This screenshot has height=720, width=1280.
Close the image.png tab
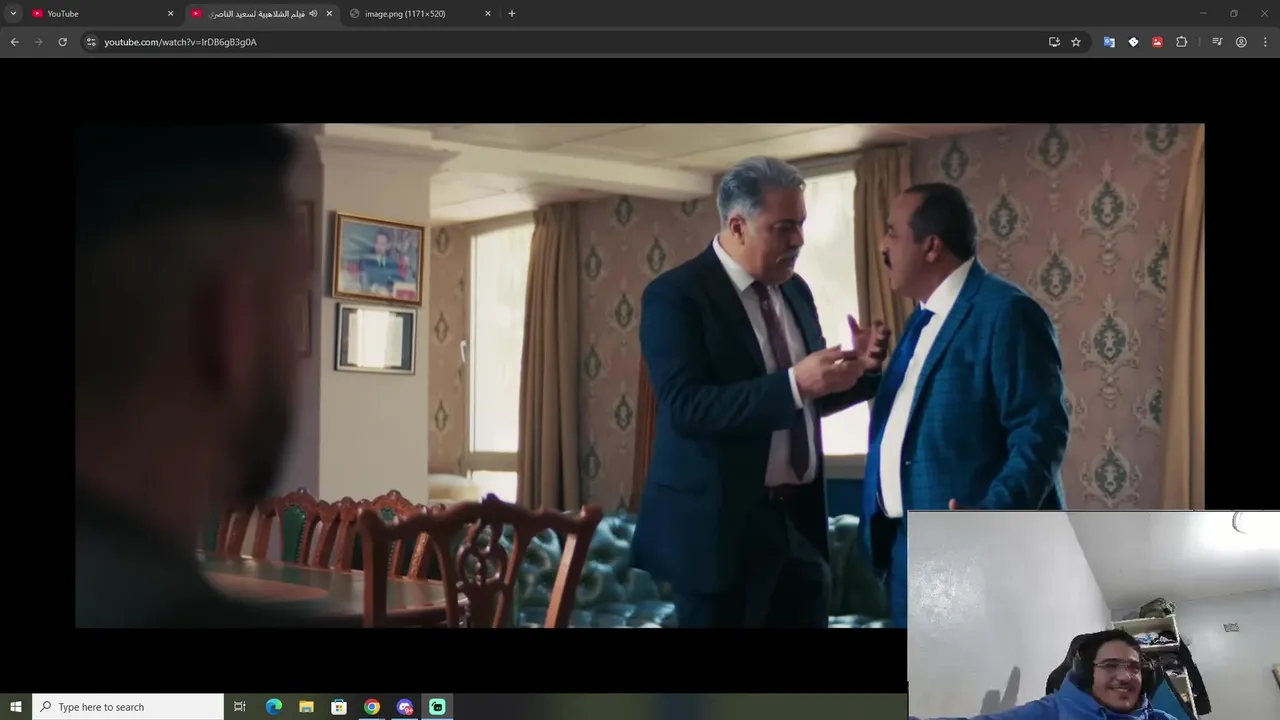click(x=488, y=13)
